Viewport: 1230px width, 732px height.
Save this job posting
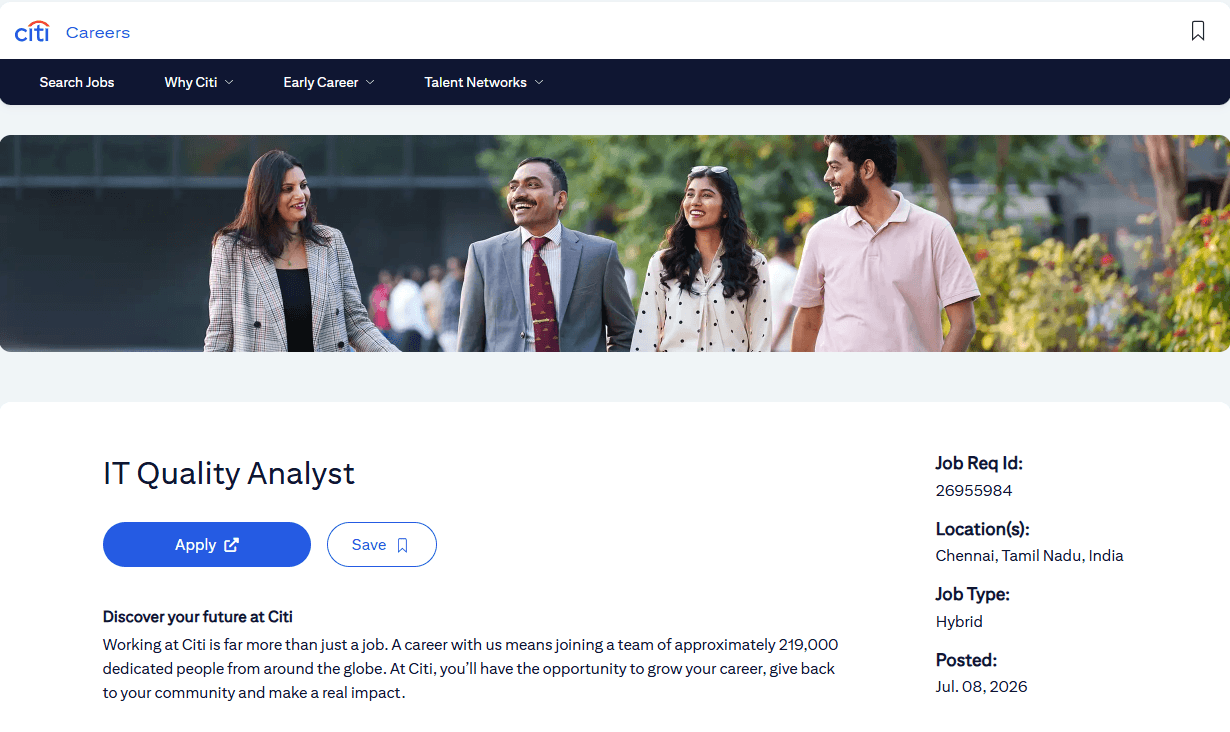[382, 545]
